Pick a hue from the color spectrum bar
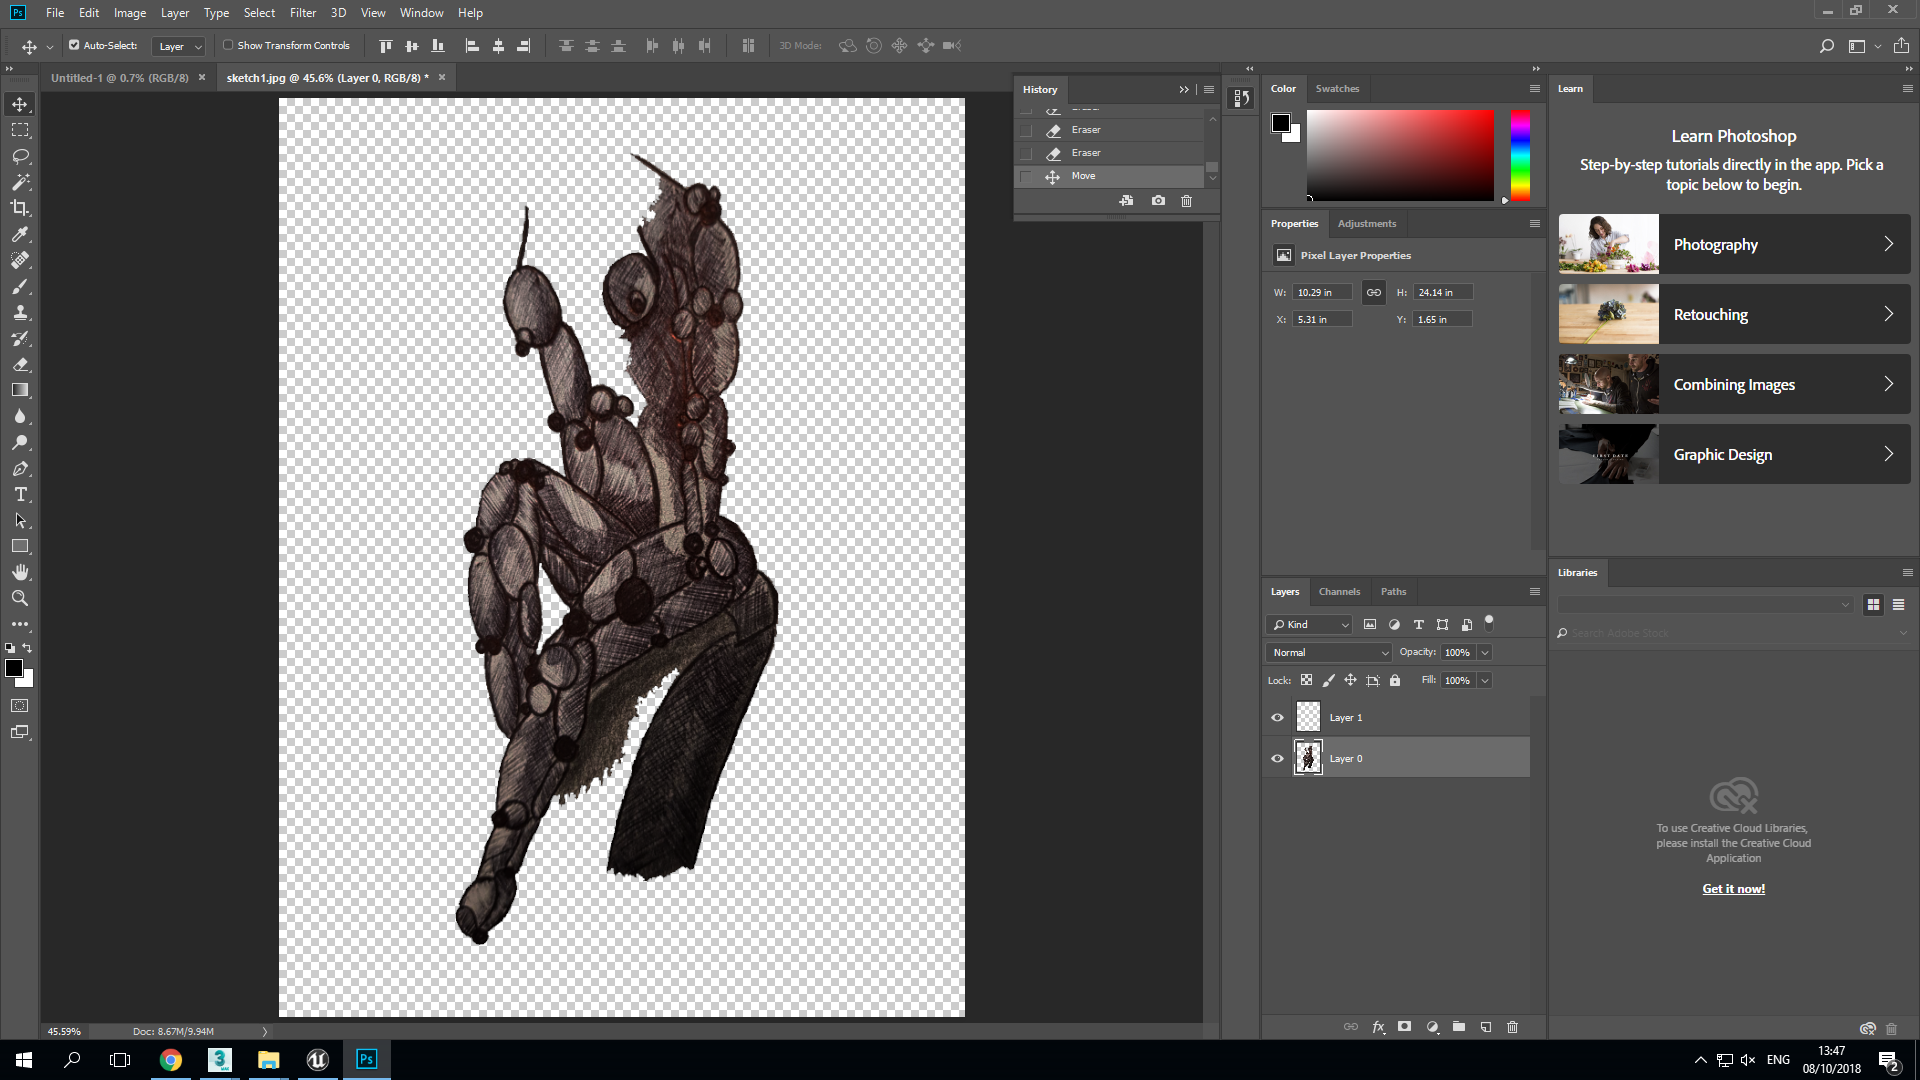Image resolution: width=1920 pixels, height=1080 pixels. point(1520,155)
